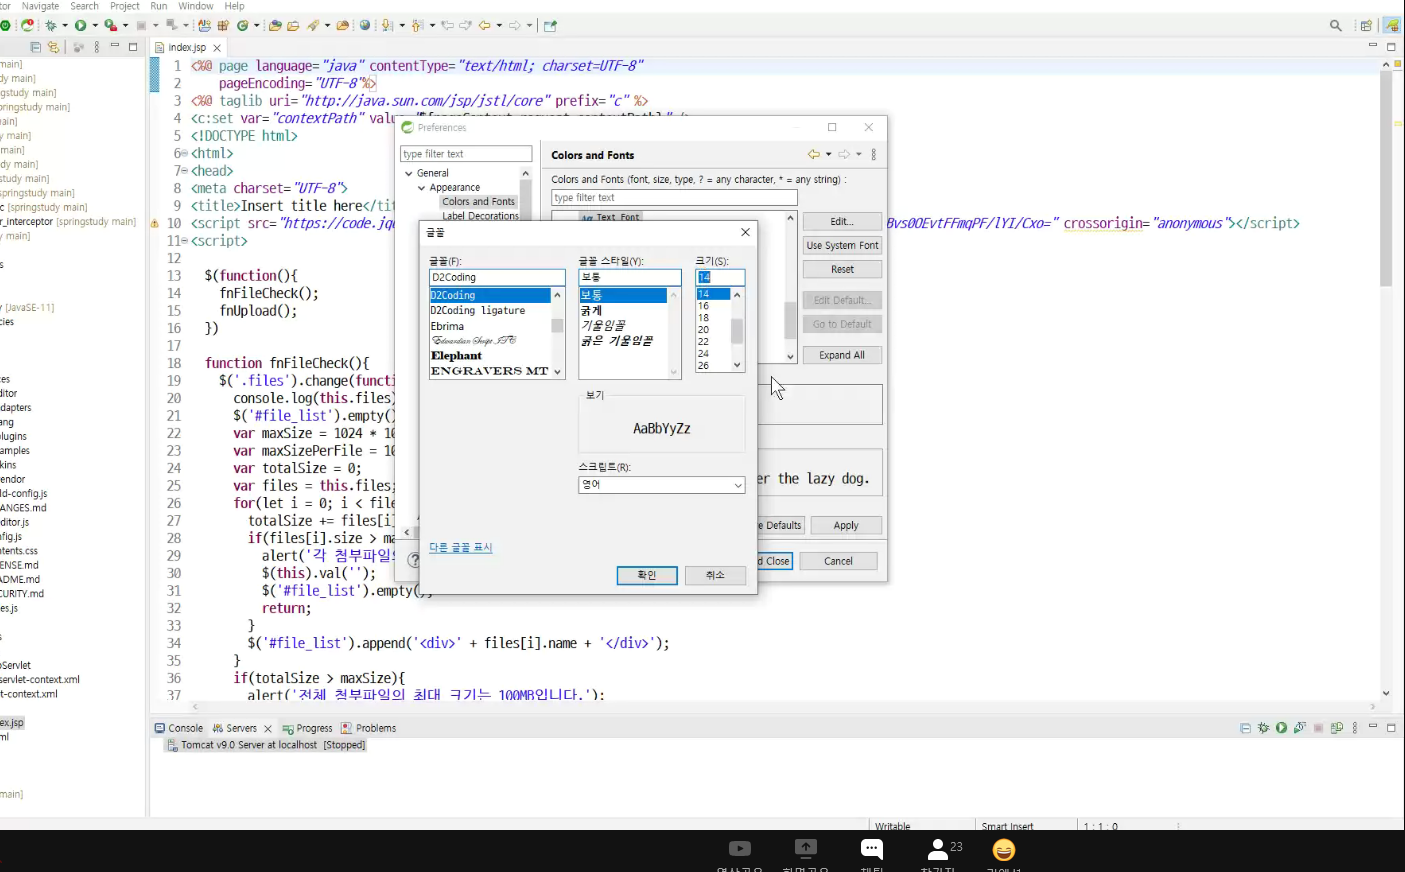Collapse the General tree node in Preferences

coord(409,173)
